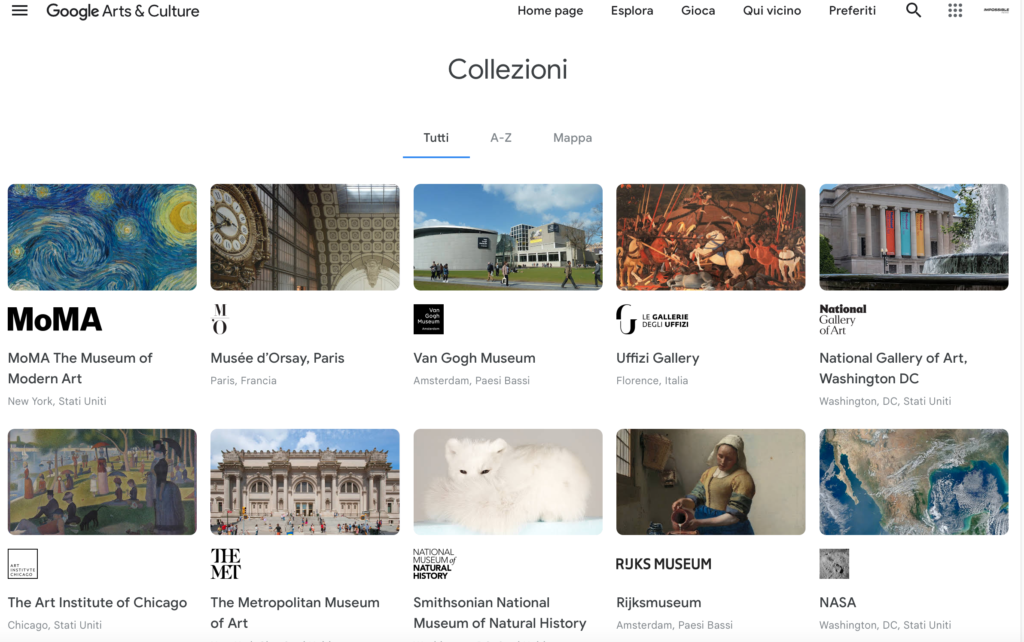This screenshot has width=1024, height=642.
Task: Open the Metropolitan Museum facade thumbnail
Action: point(305,482)
